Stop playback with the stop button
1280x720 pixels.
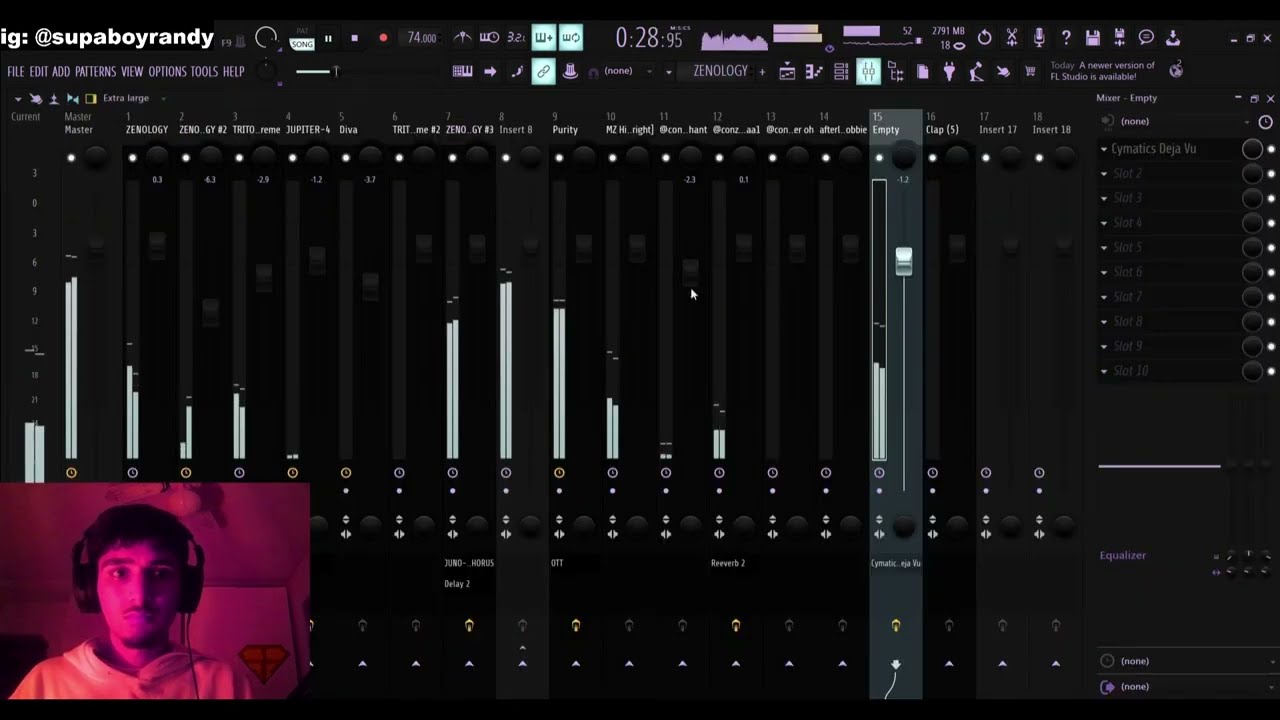[x=354, y=38]
